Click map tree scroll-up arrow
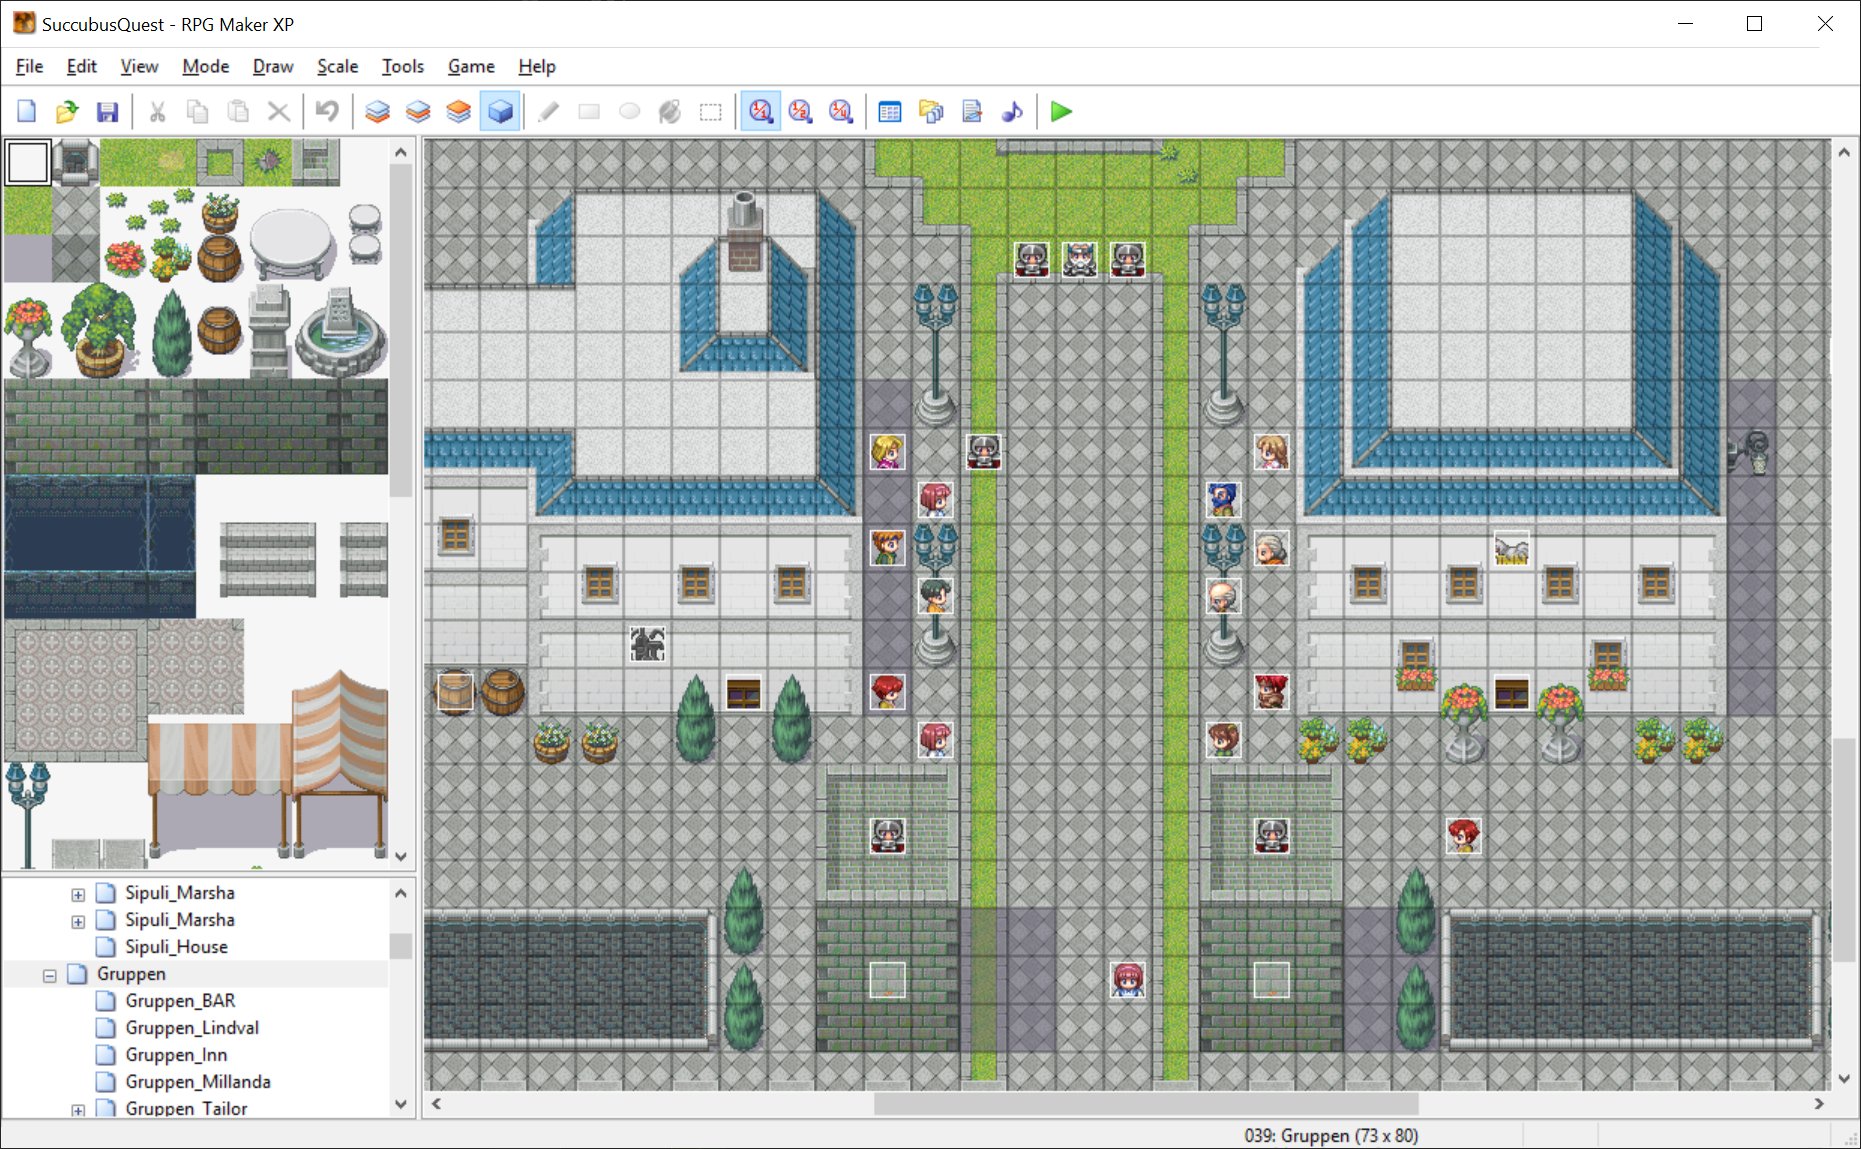This screenshot has height=1149, width=1861. [401, 893]
